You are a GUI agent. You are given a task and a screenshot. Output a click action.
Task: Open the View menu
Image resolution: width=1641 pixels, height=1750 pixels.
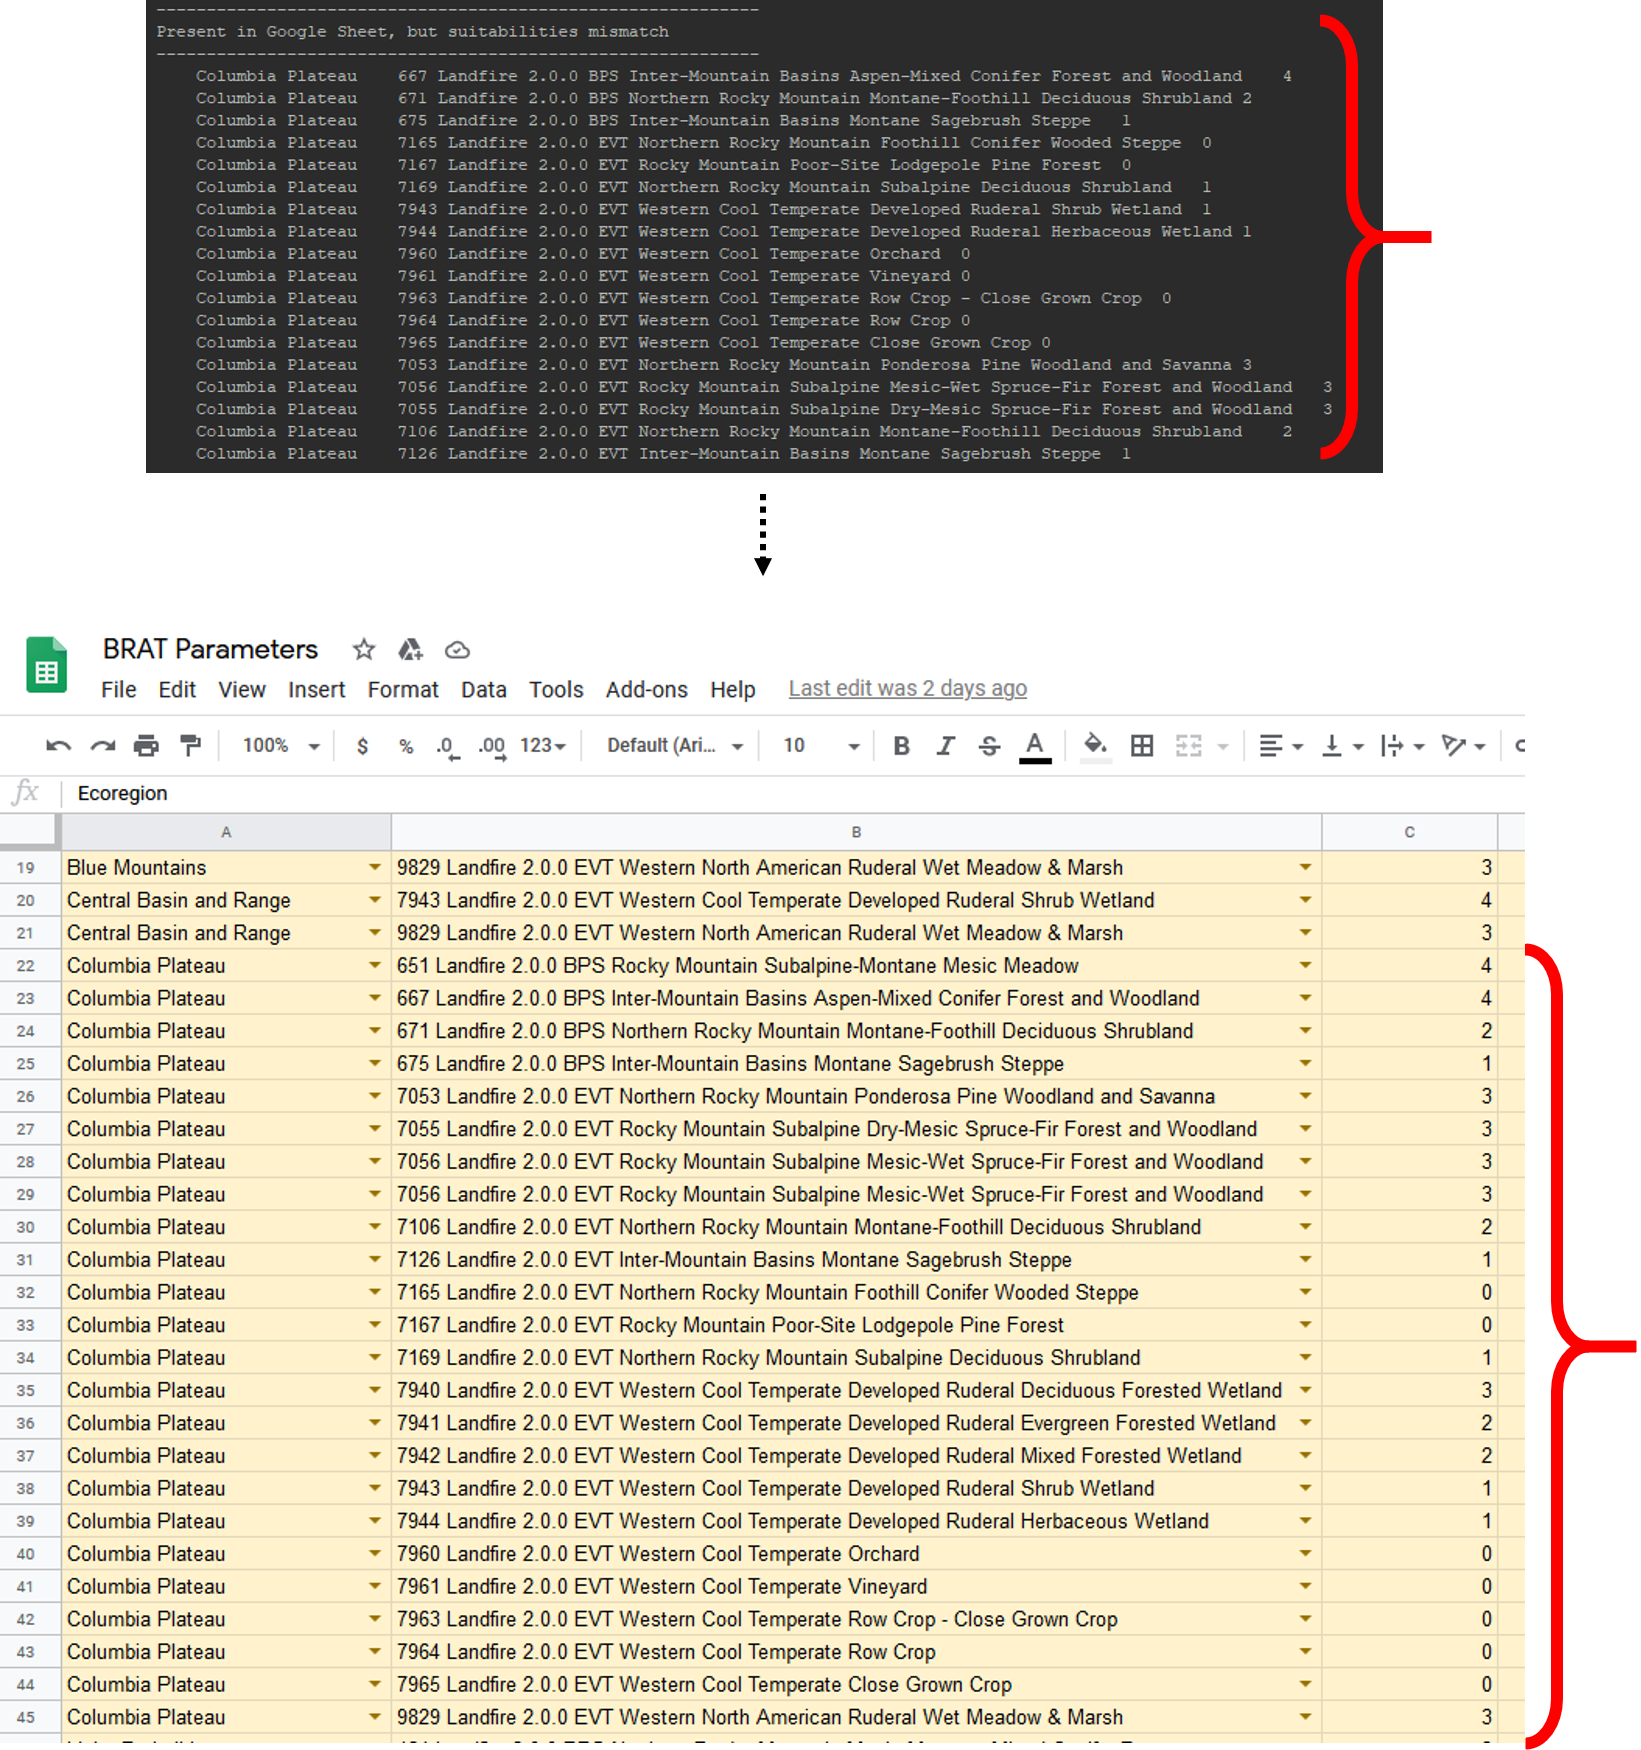[x=242, y=690]
